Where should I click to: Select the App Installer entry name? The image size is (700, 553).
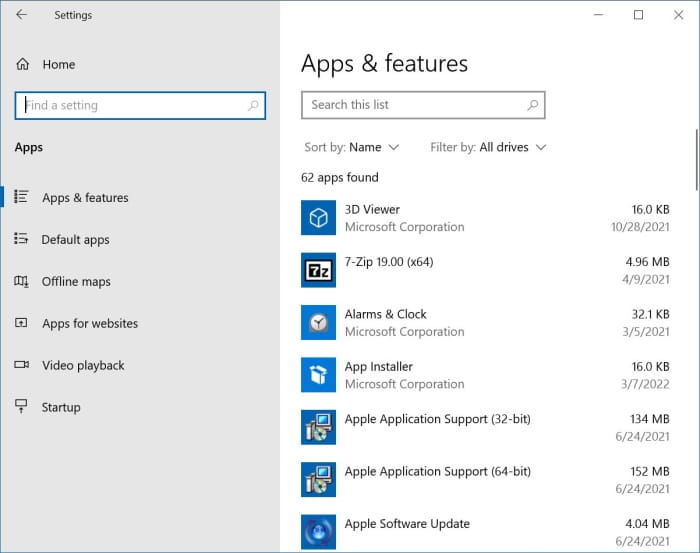pyautogui.click(x=379, y=367)
